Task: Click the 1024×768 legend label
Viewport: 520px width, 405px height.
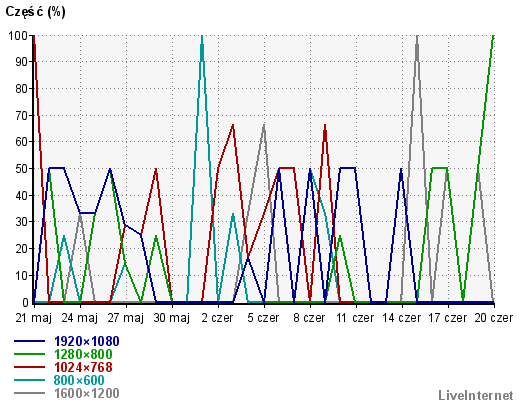Action: coord(83,367)
